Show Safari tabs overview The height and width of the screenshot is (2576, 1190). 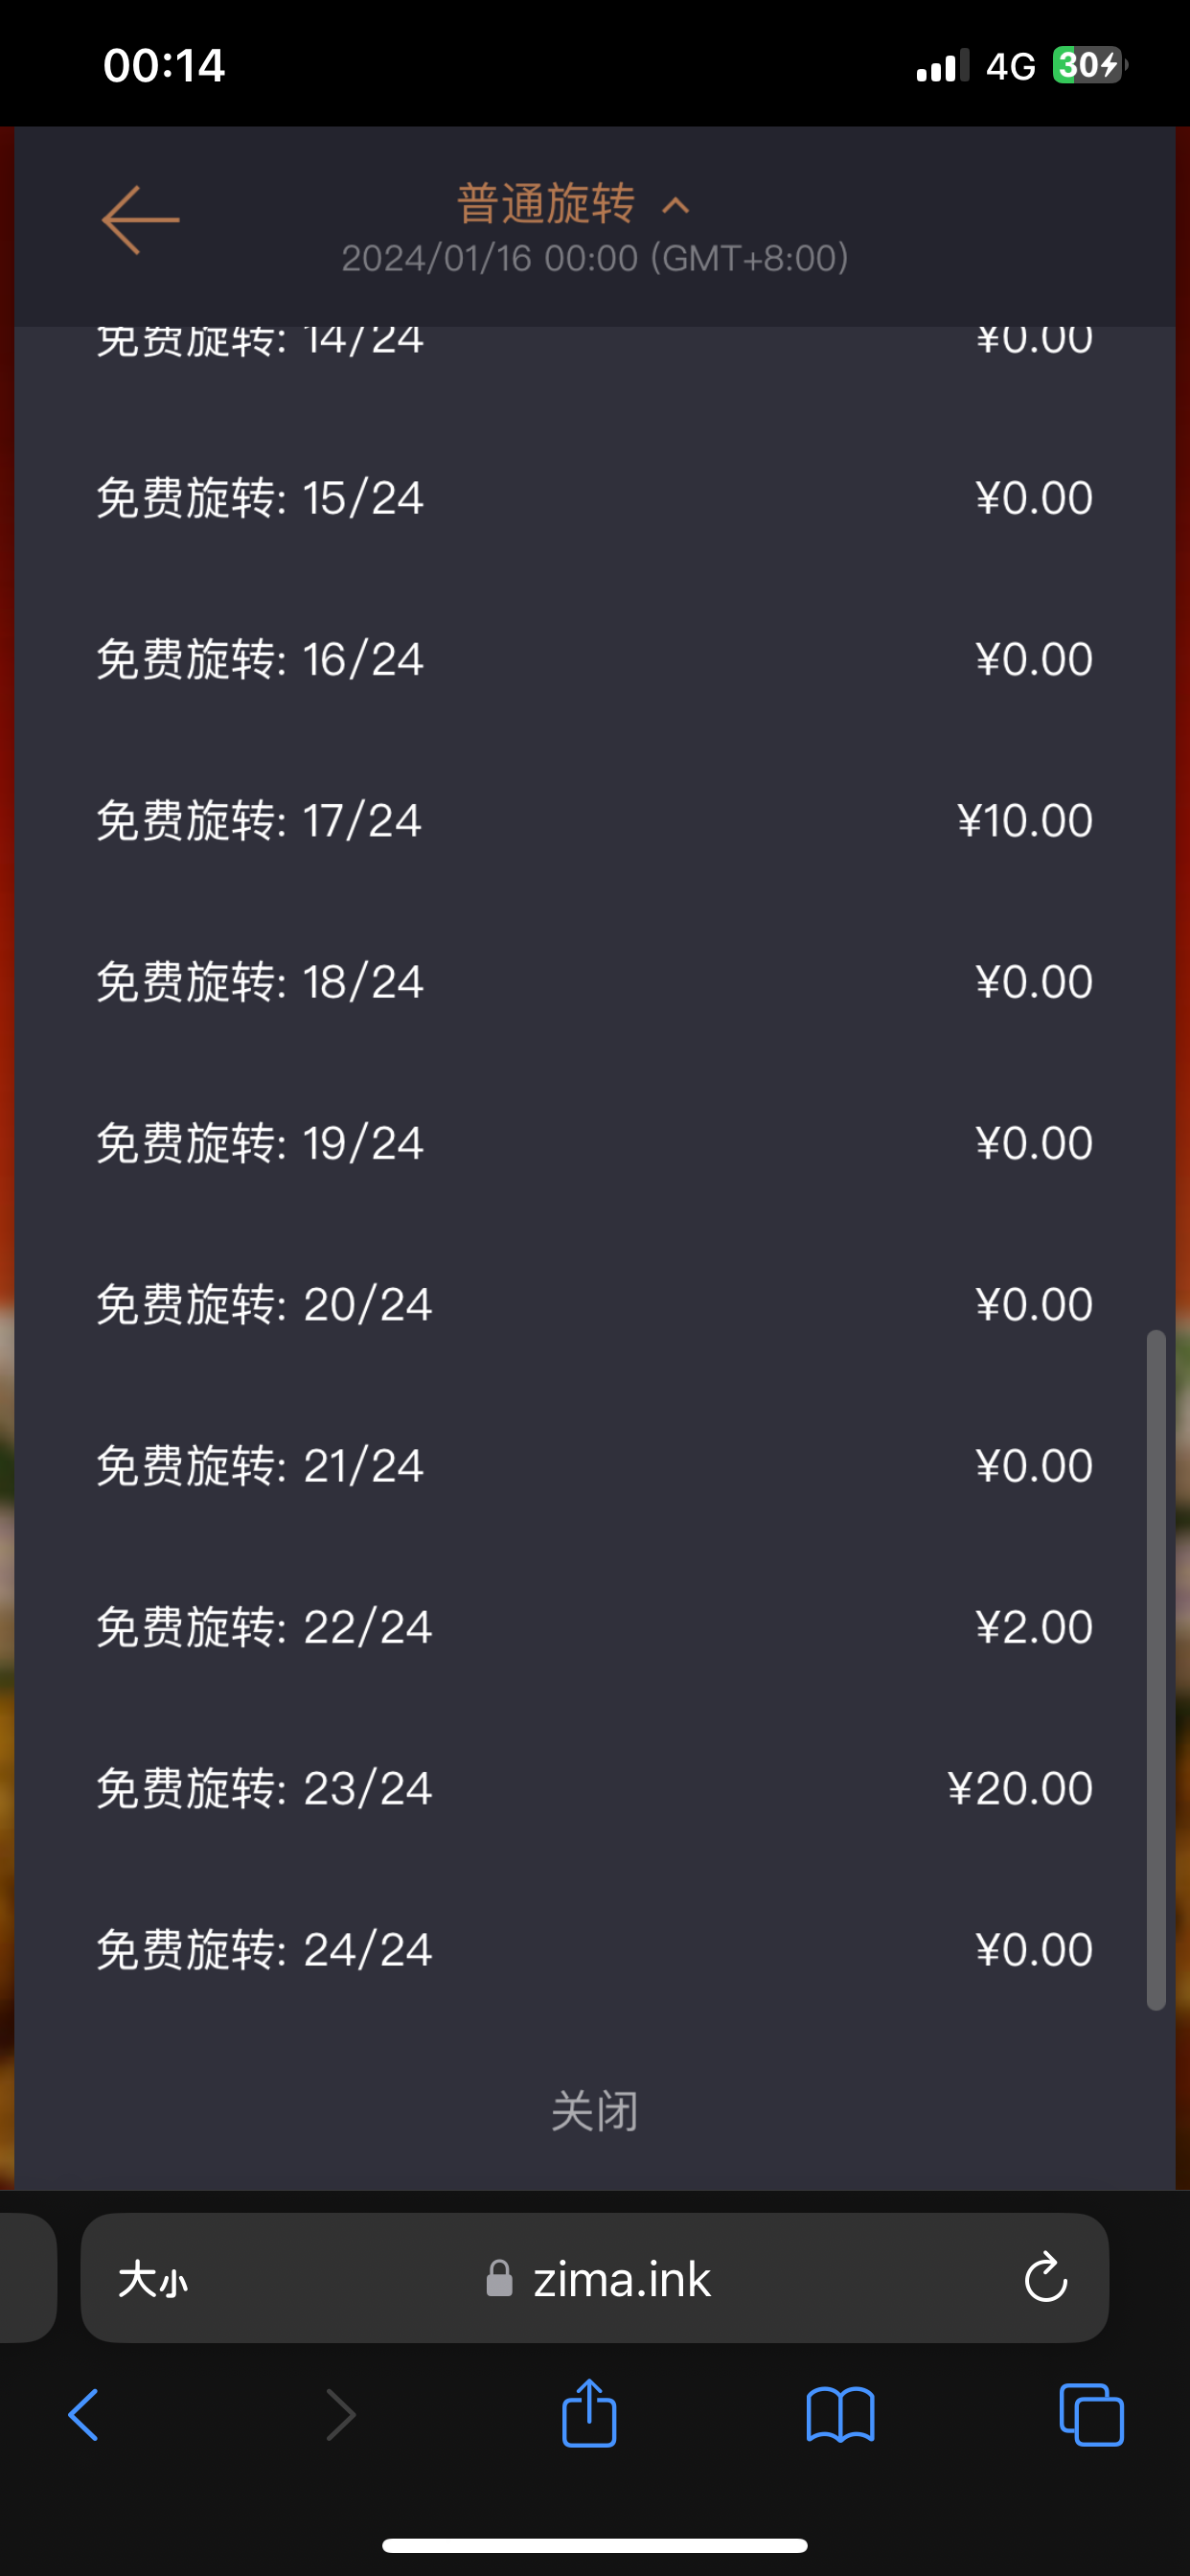1091,2415
